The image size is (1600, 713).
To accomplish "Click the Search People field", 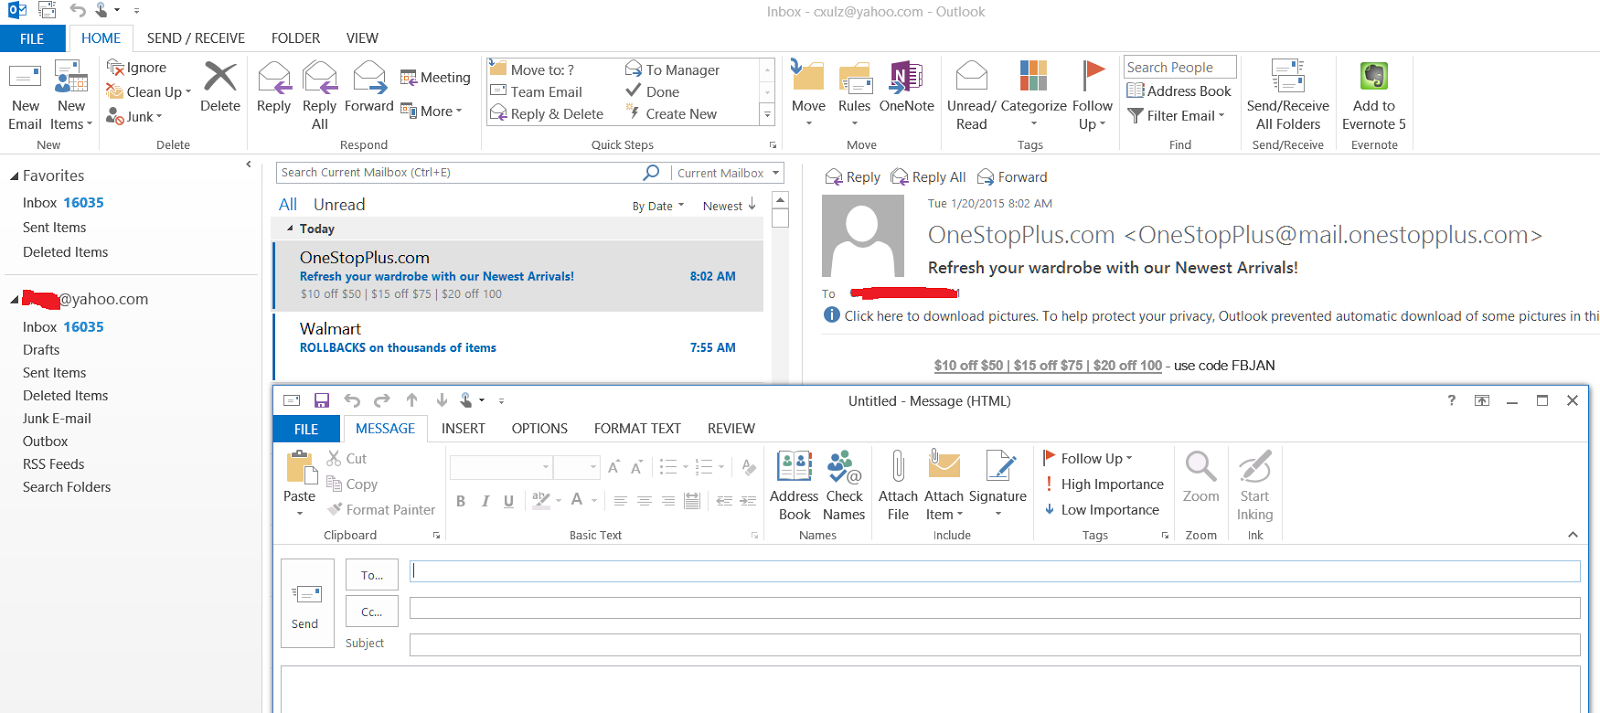I will pyautogui.click(x=1180, y=67).
